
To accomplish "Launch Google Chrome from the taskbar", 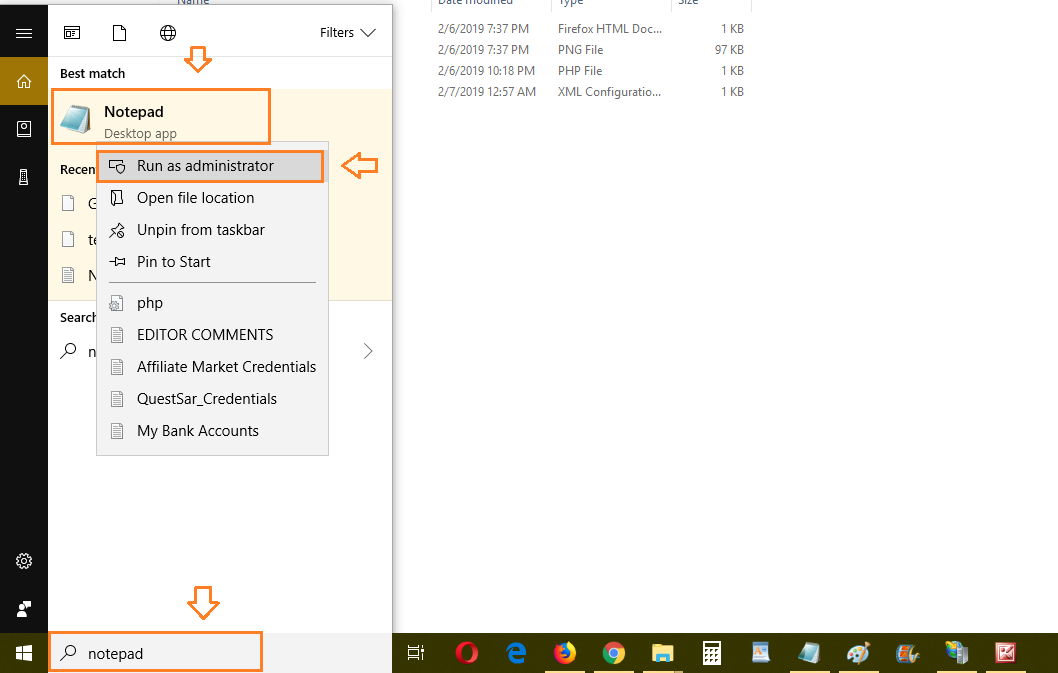I will [x=614, y=653].
